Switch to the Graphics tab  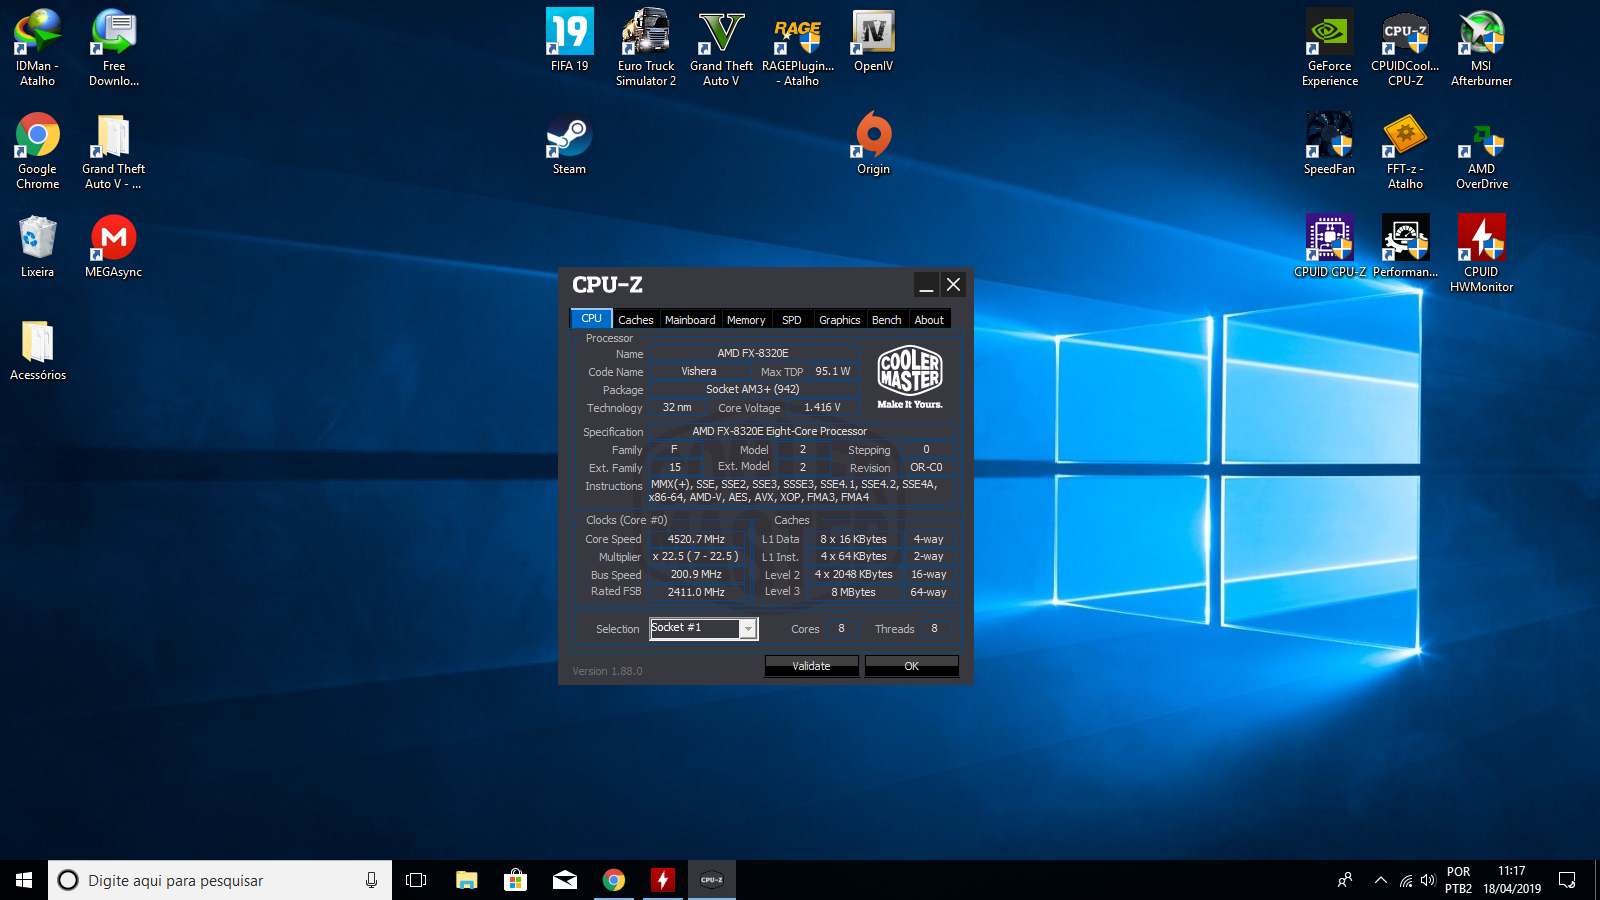840,320
